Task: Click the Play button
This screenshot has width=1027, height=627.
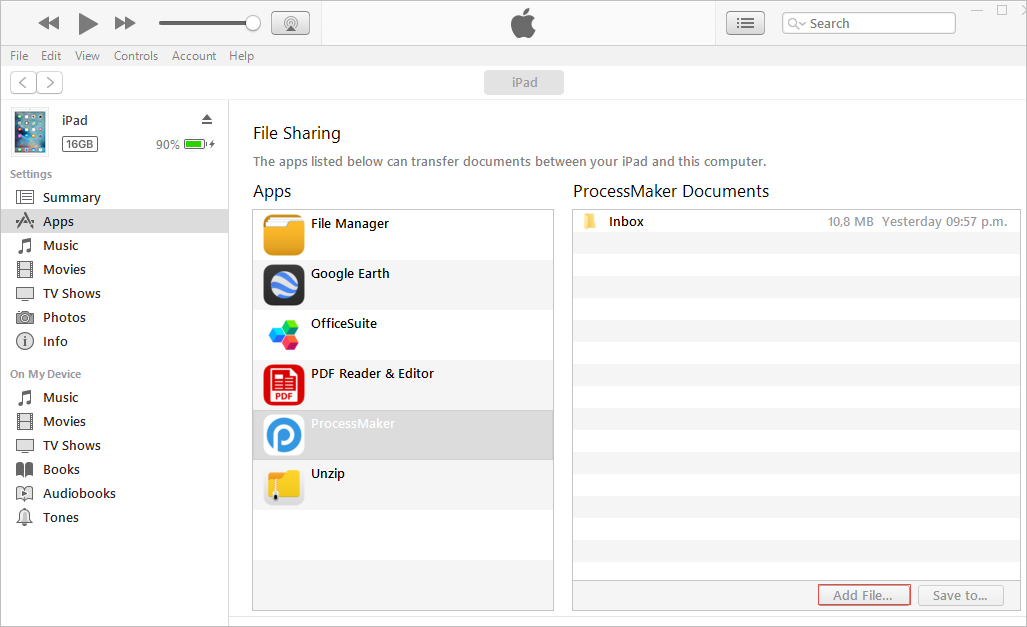Action: tap(88, 23)
